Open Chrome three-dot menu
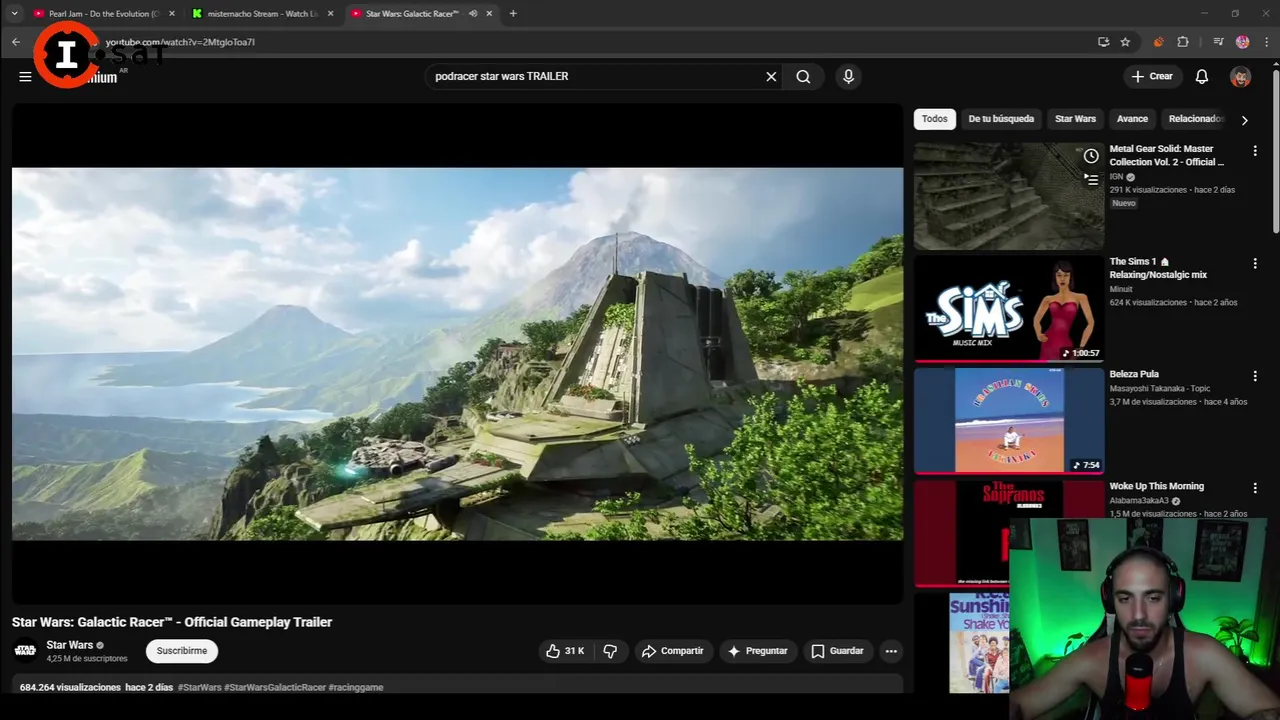1280x720 pixels. pos(1266,42)
